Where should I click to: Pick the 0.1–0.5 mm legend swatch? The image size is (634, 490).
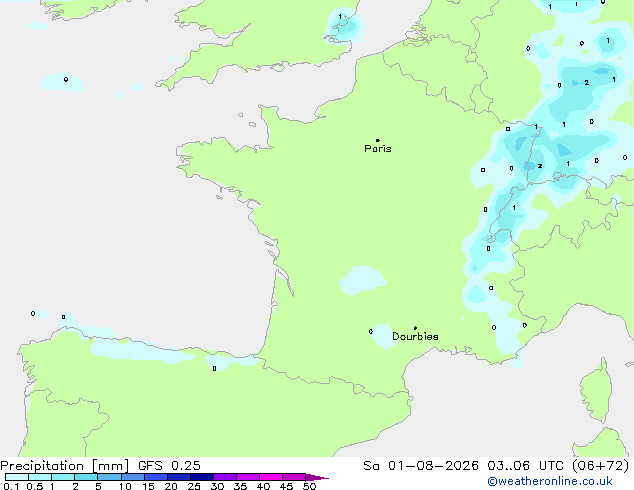click(17, 477)
